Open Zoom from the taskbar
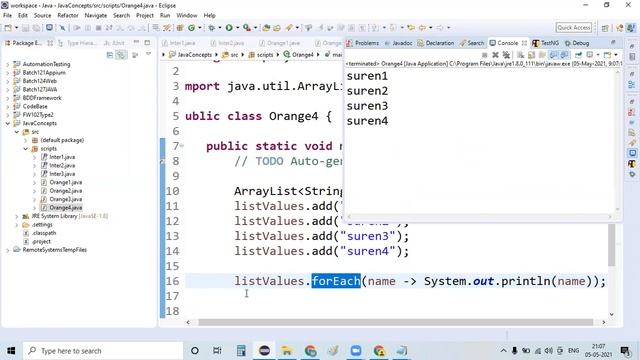 tap(356, 350)
